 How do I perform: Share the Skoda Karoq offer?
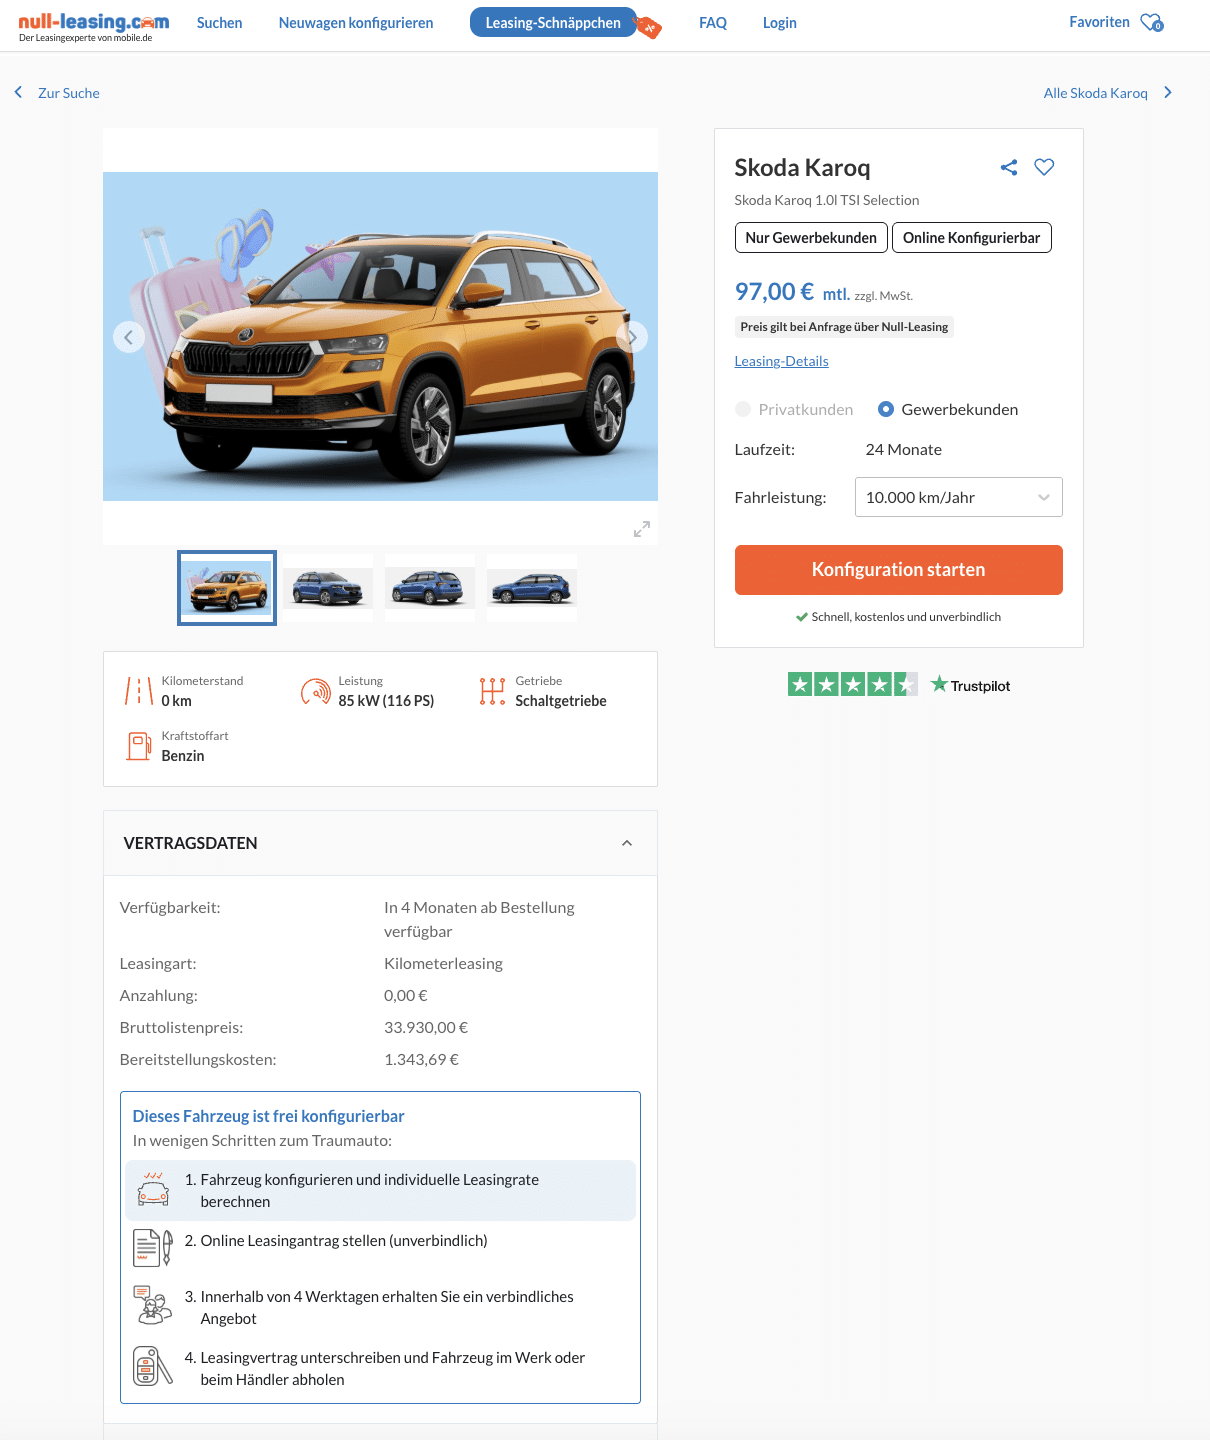click(x=1009, y=167)
